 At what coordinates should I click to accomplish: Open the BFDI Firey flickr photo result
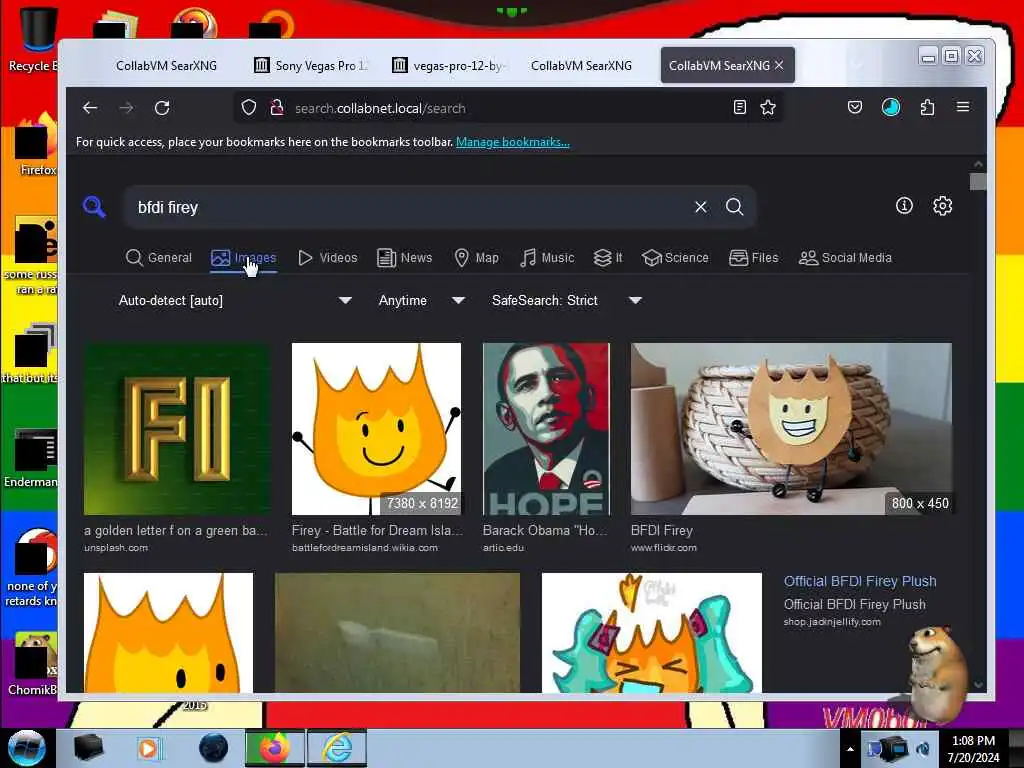791,429
